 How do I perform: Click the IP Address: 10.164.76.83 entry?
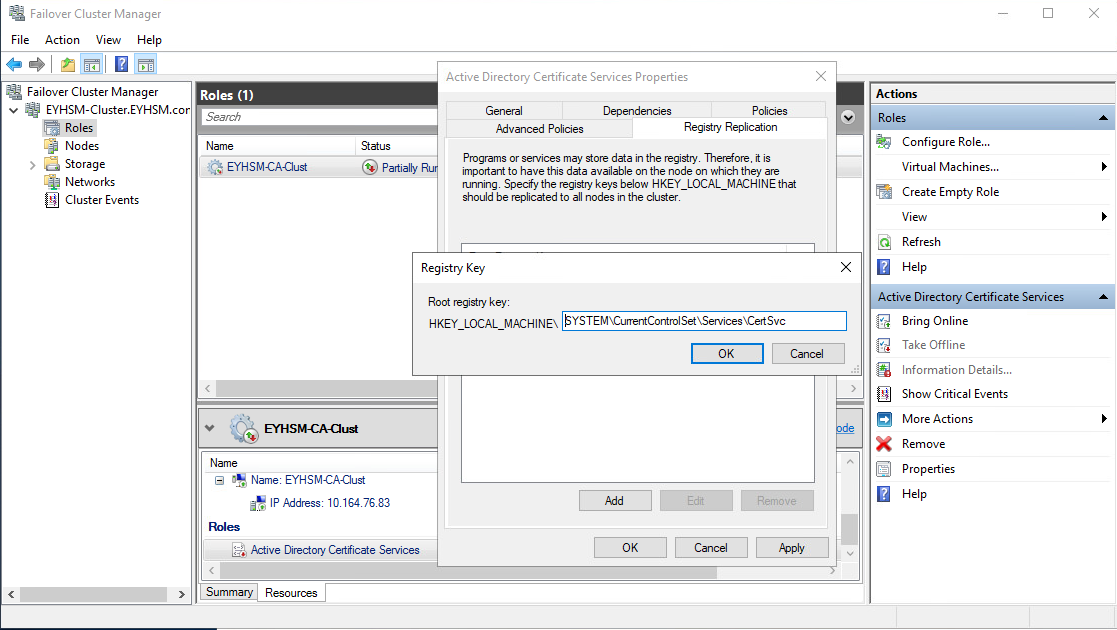click(330, 503)
